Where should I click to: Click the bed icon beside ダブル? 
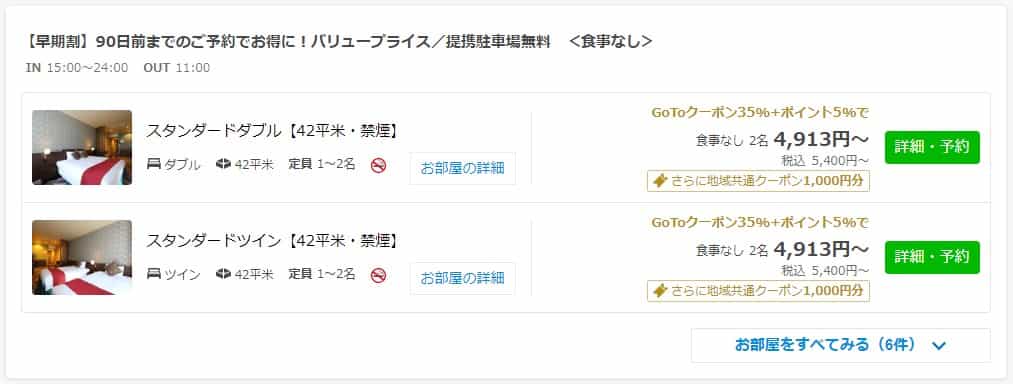[154, 165]
